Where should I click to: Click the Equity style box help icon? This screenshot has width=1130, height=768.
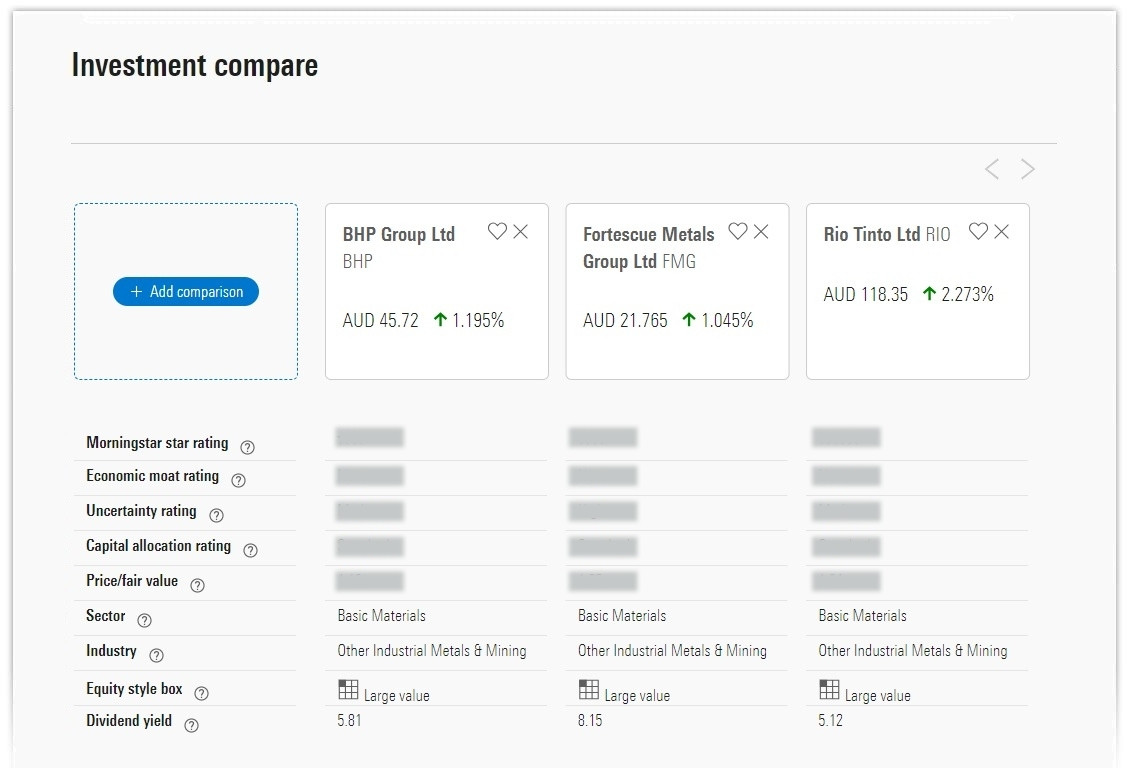[200, 690]
